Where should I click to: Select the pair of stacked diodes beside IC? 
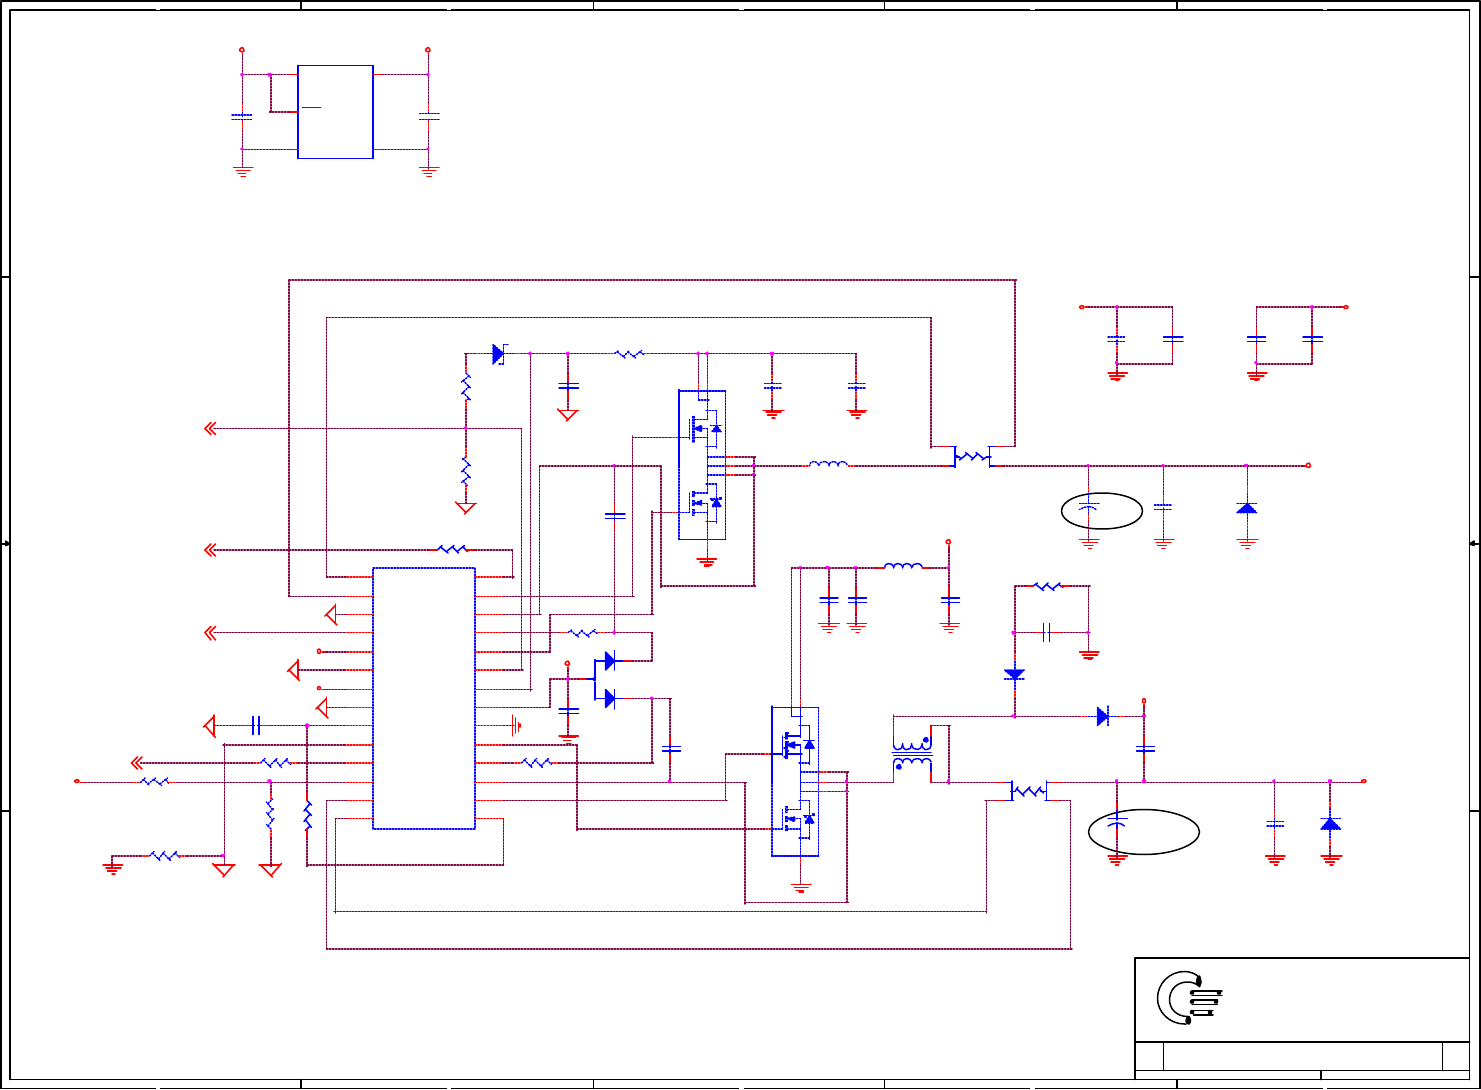pos(610,680)
